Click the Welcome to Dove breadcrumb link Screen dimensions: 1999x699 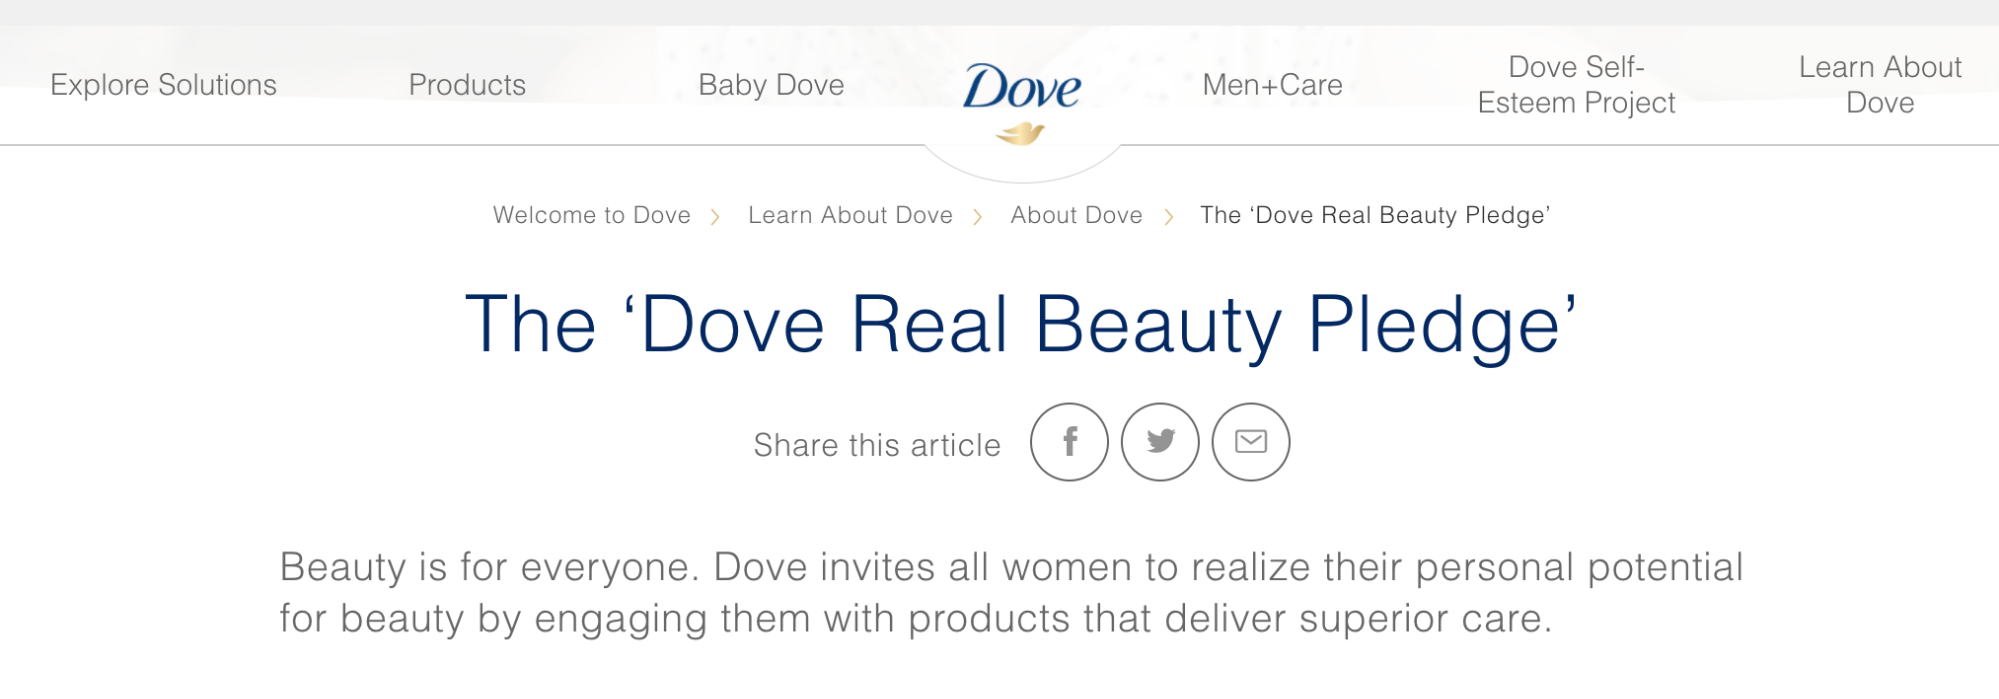pos(590,215)
